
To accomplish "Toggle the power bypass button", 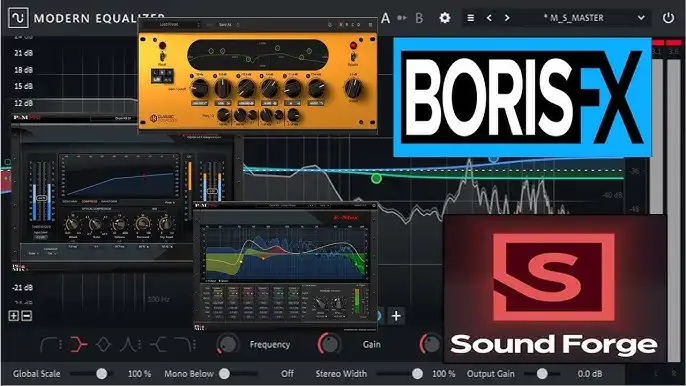I will click(x=668, y=18).
